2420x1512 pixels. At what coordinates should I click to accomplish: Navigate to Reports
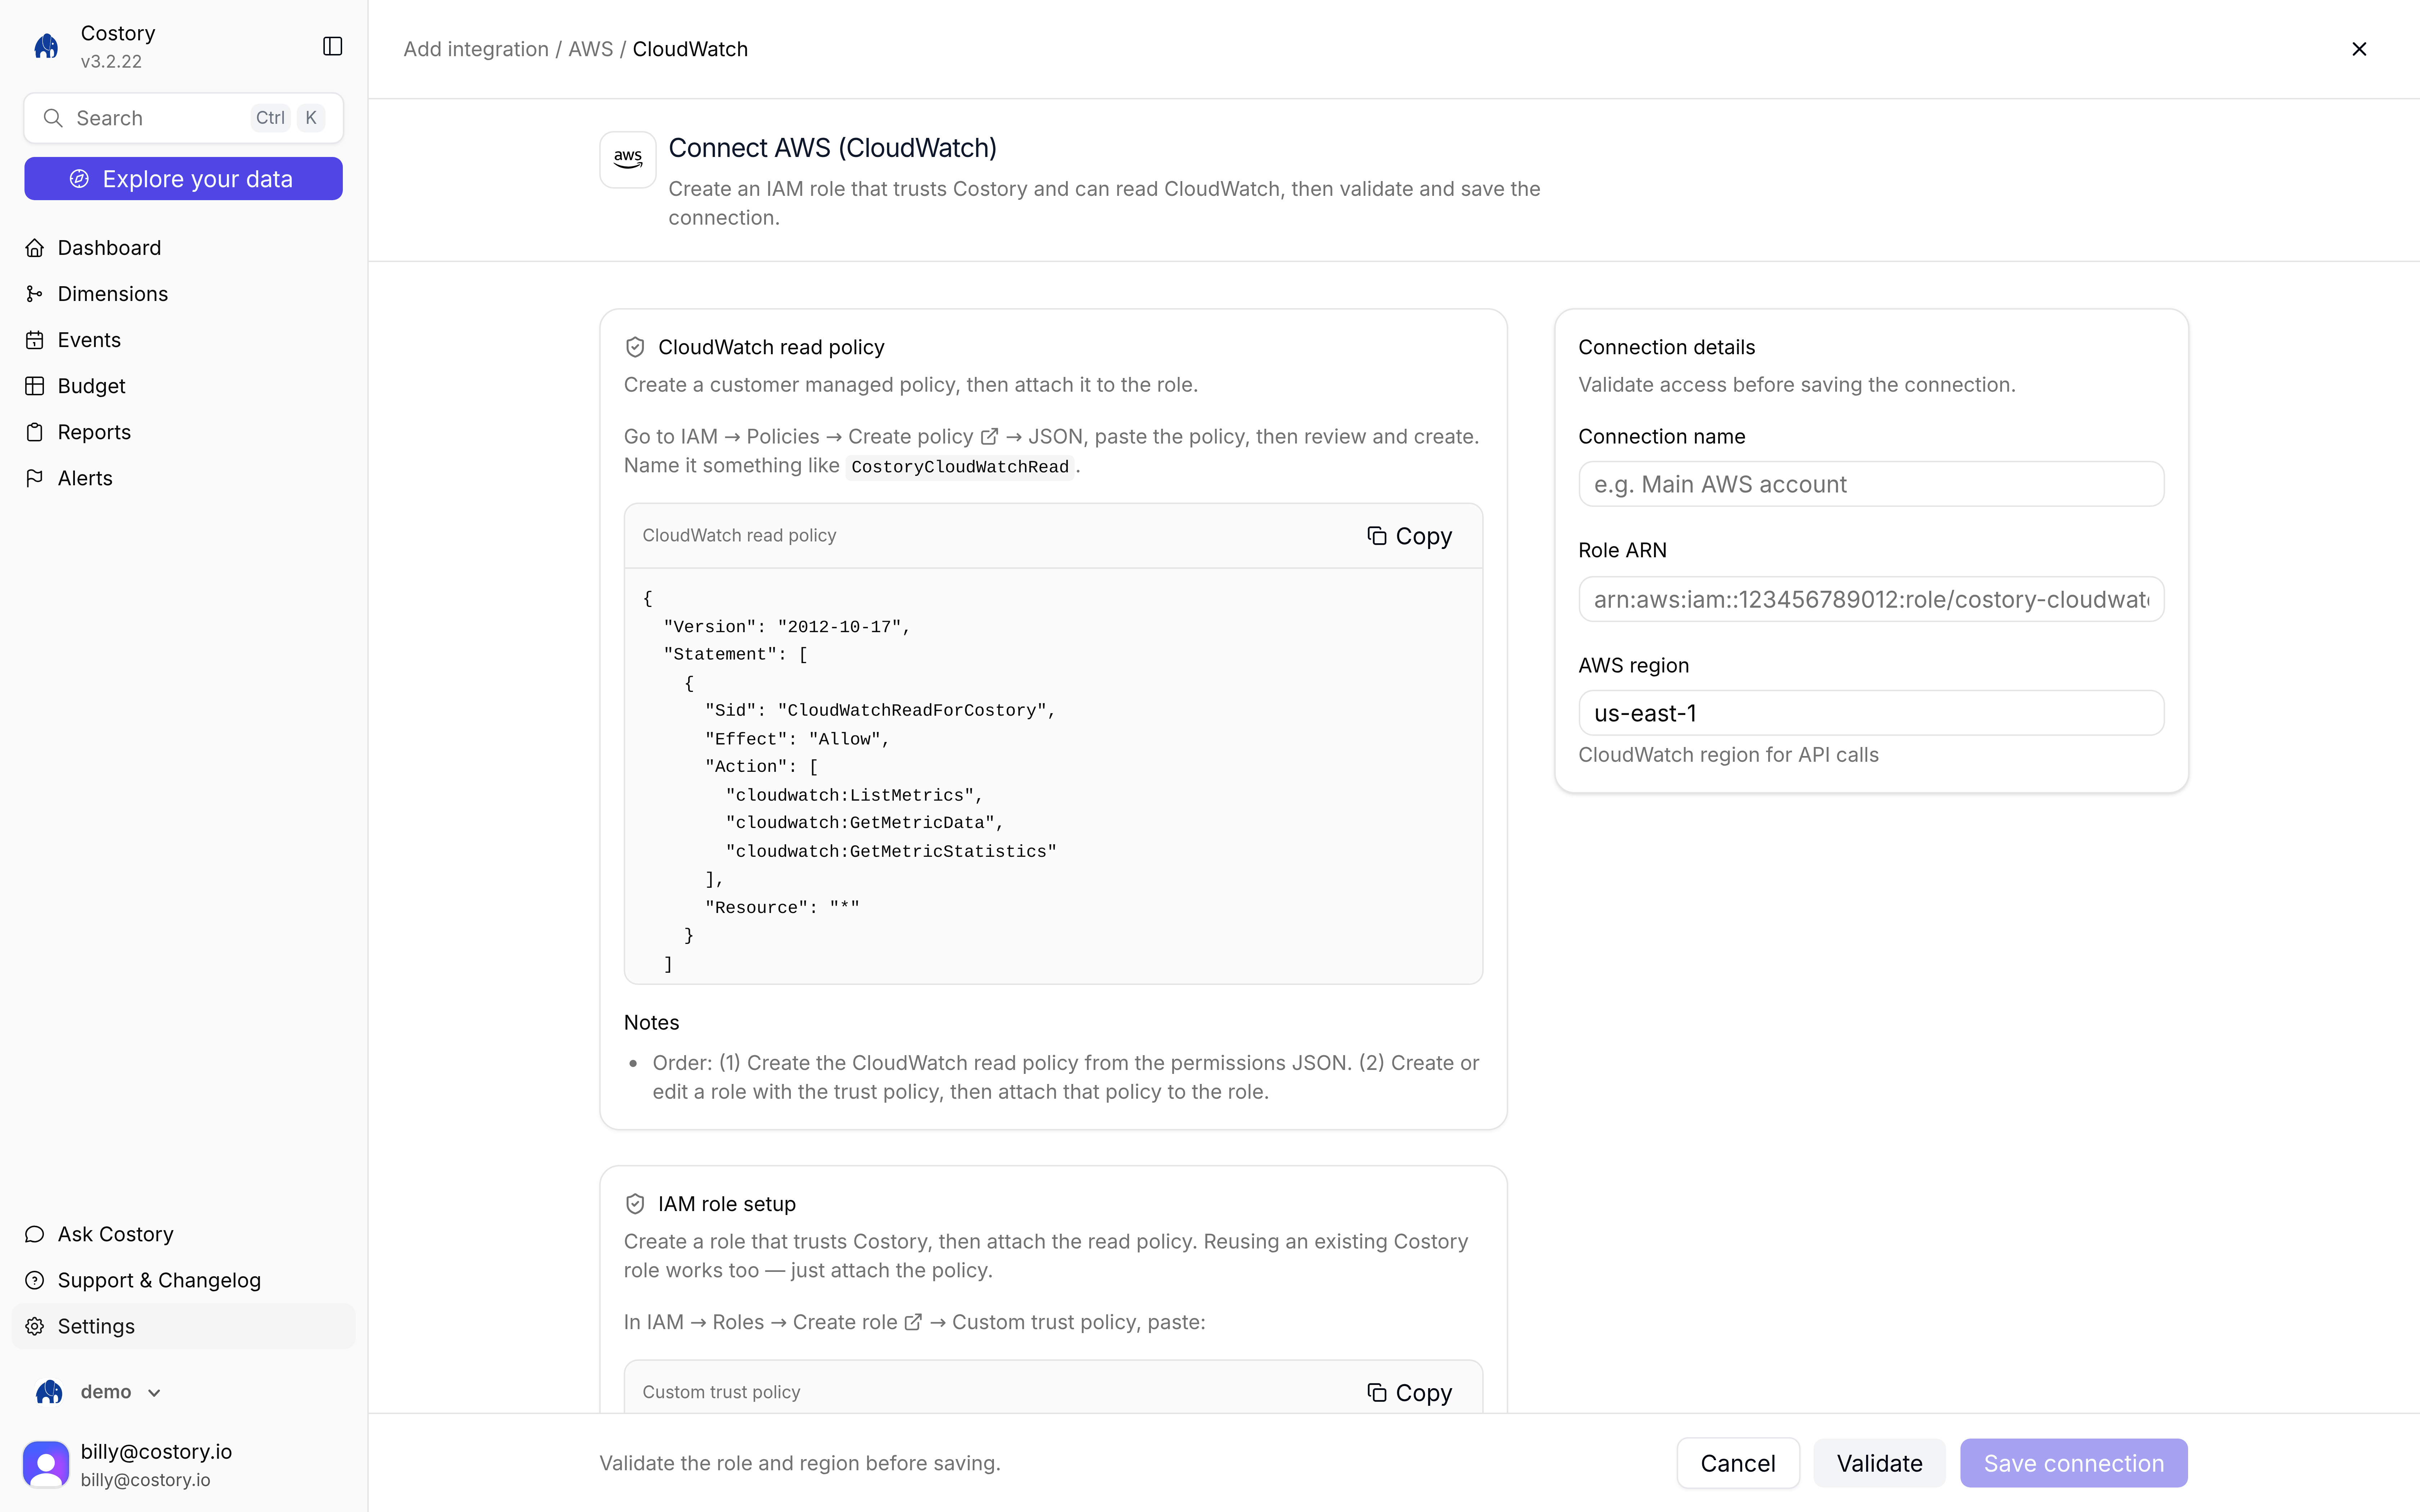(184, 432)
